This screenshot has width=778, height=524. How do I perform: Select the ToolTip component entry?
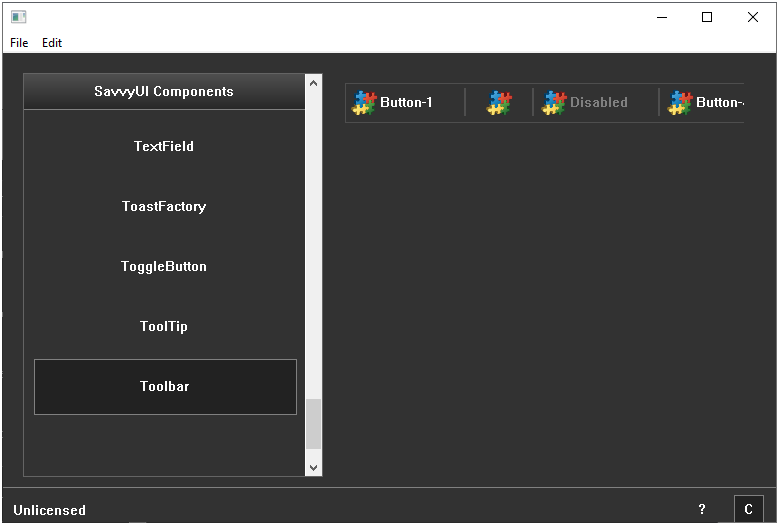click(x=164, y=326)
